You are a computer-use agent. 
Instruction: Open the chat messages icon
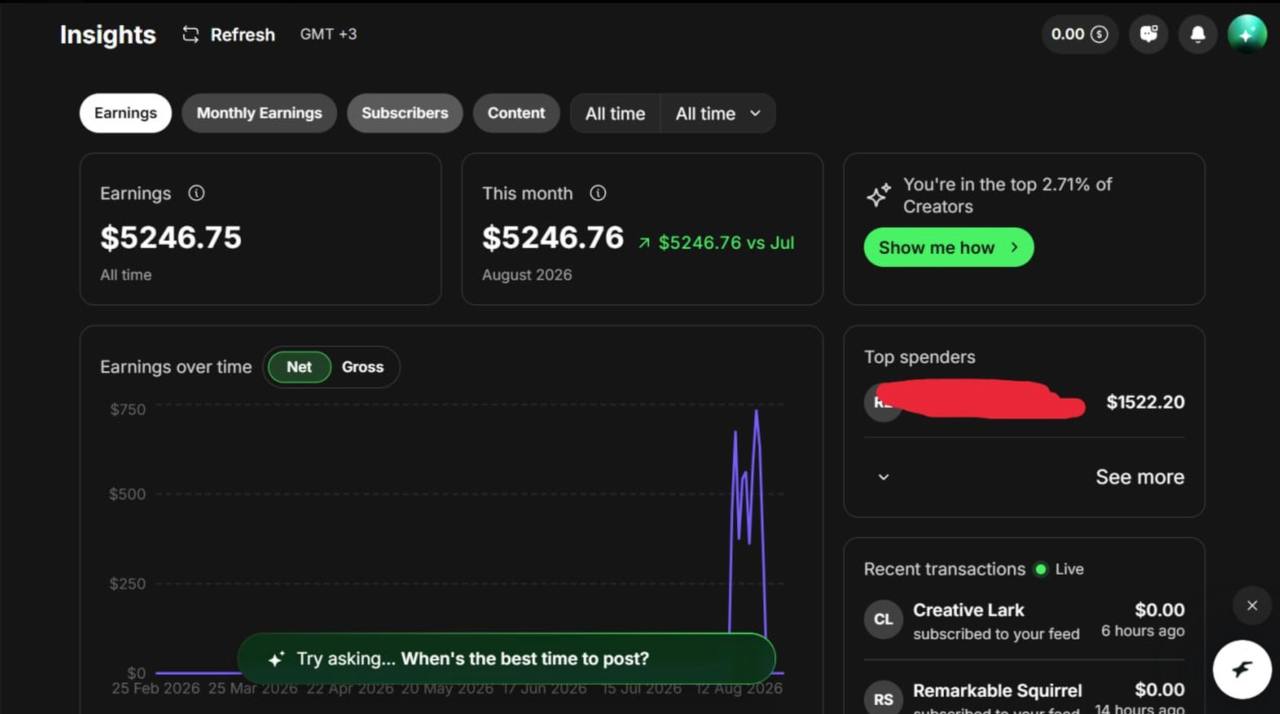[x=1149, y=34]
